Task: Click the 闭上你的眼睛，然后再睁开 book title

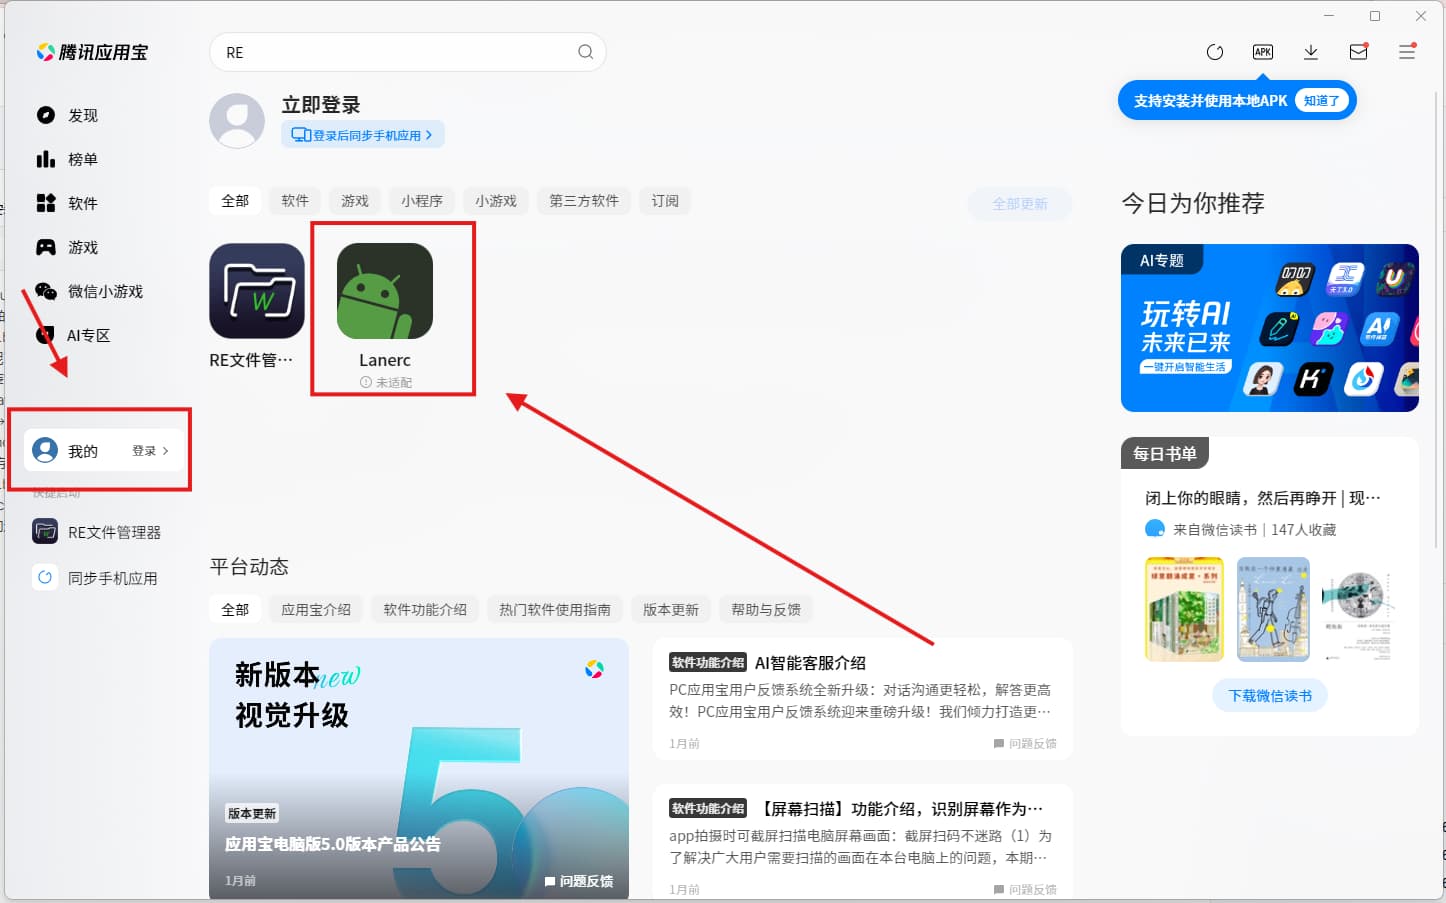Action: 1262,498
